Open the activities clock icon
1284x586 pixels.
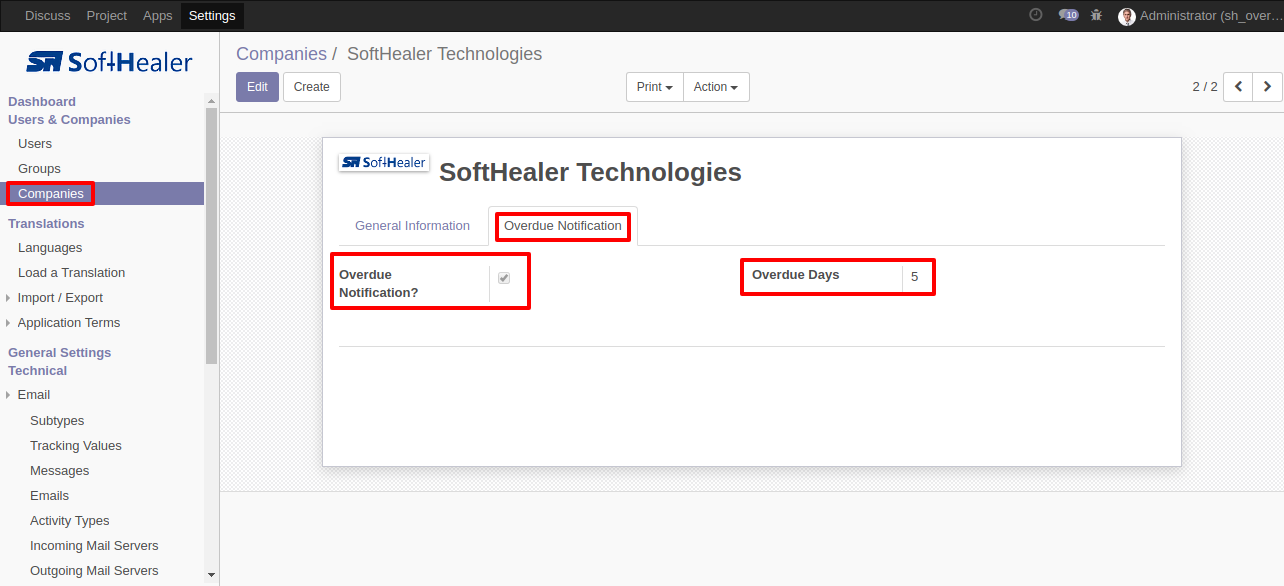1035,15
